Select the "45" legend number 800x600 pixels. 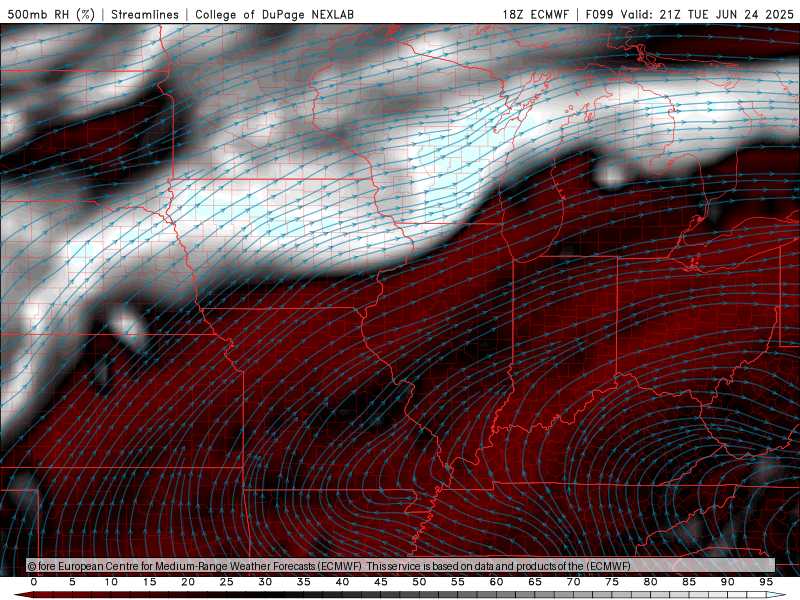click(381, 582)
